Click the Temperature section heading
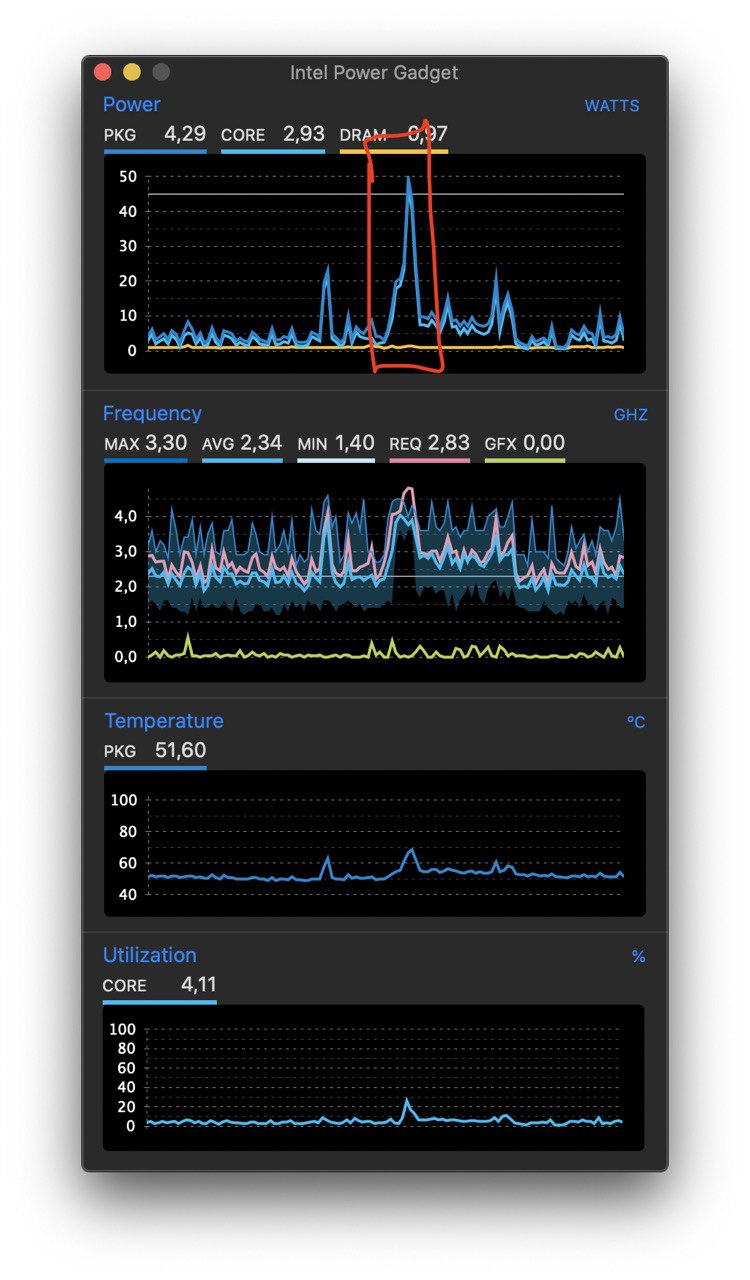750x1280 pixels. coord(164,721)
